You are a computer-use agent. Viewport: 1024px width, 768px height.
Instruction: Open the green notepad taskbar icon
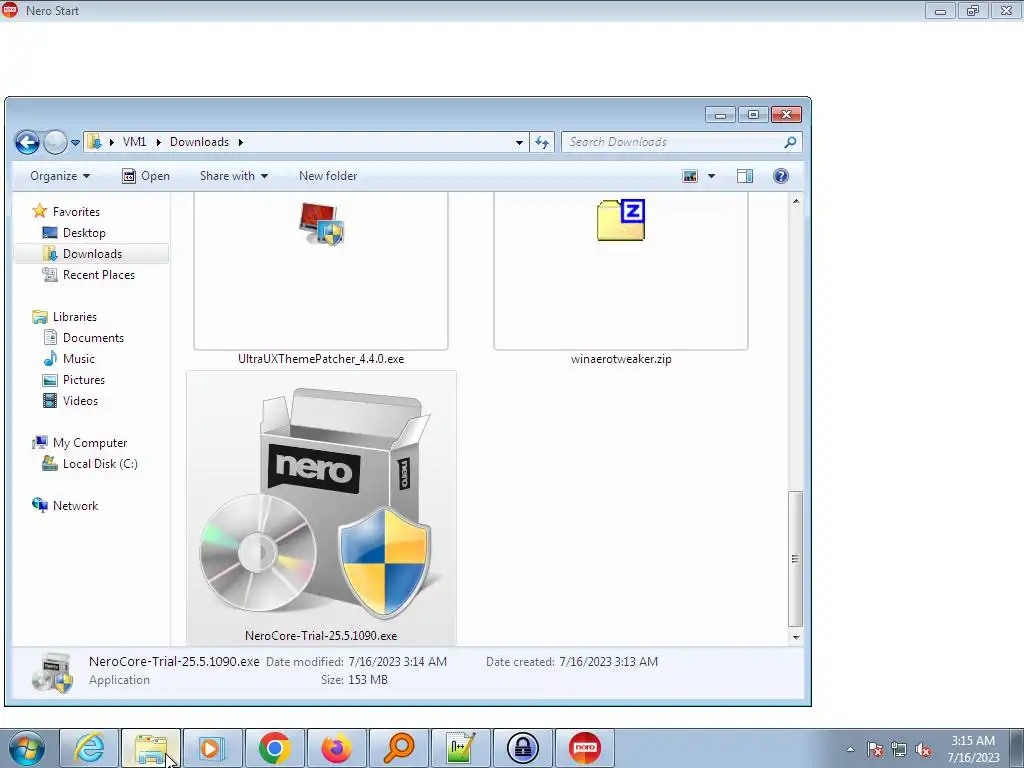point(460,748)
